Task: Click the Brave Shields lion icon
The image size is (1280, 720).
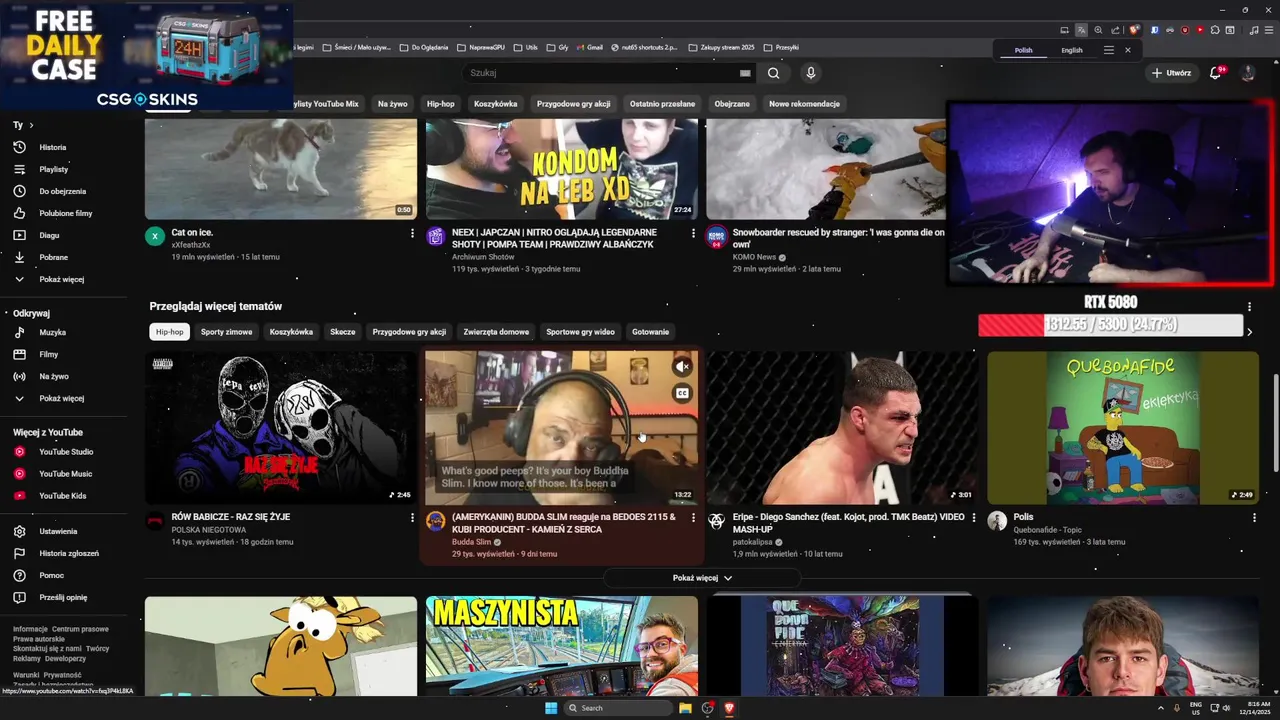Action: tap(1134, 30)
